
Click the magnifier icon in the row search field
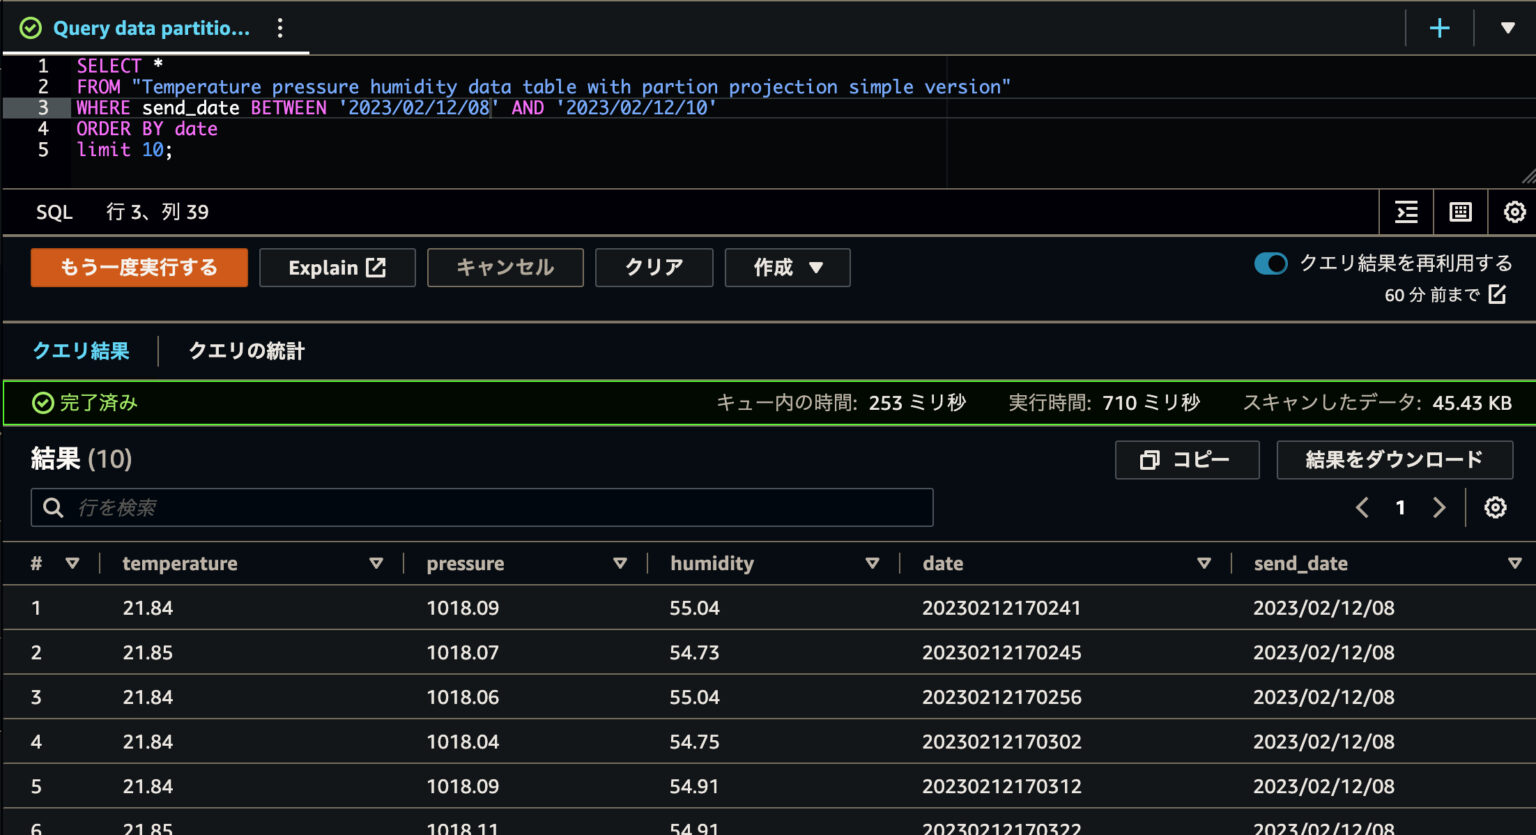(x=52, y=507)
